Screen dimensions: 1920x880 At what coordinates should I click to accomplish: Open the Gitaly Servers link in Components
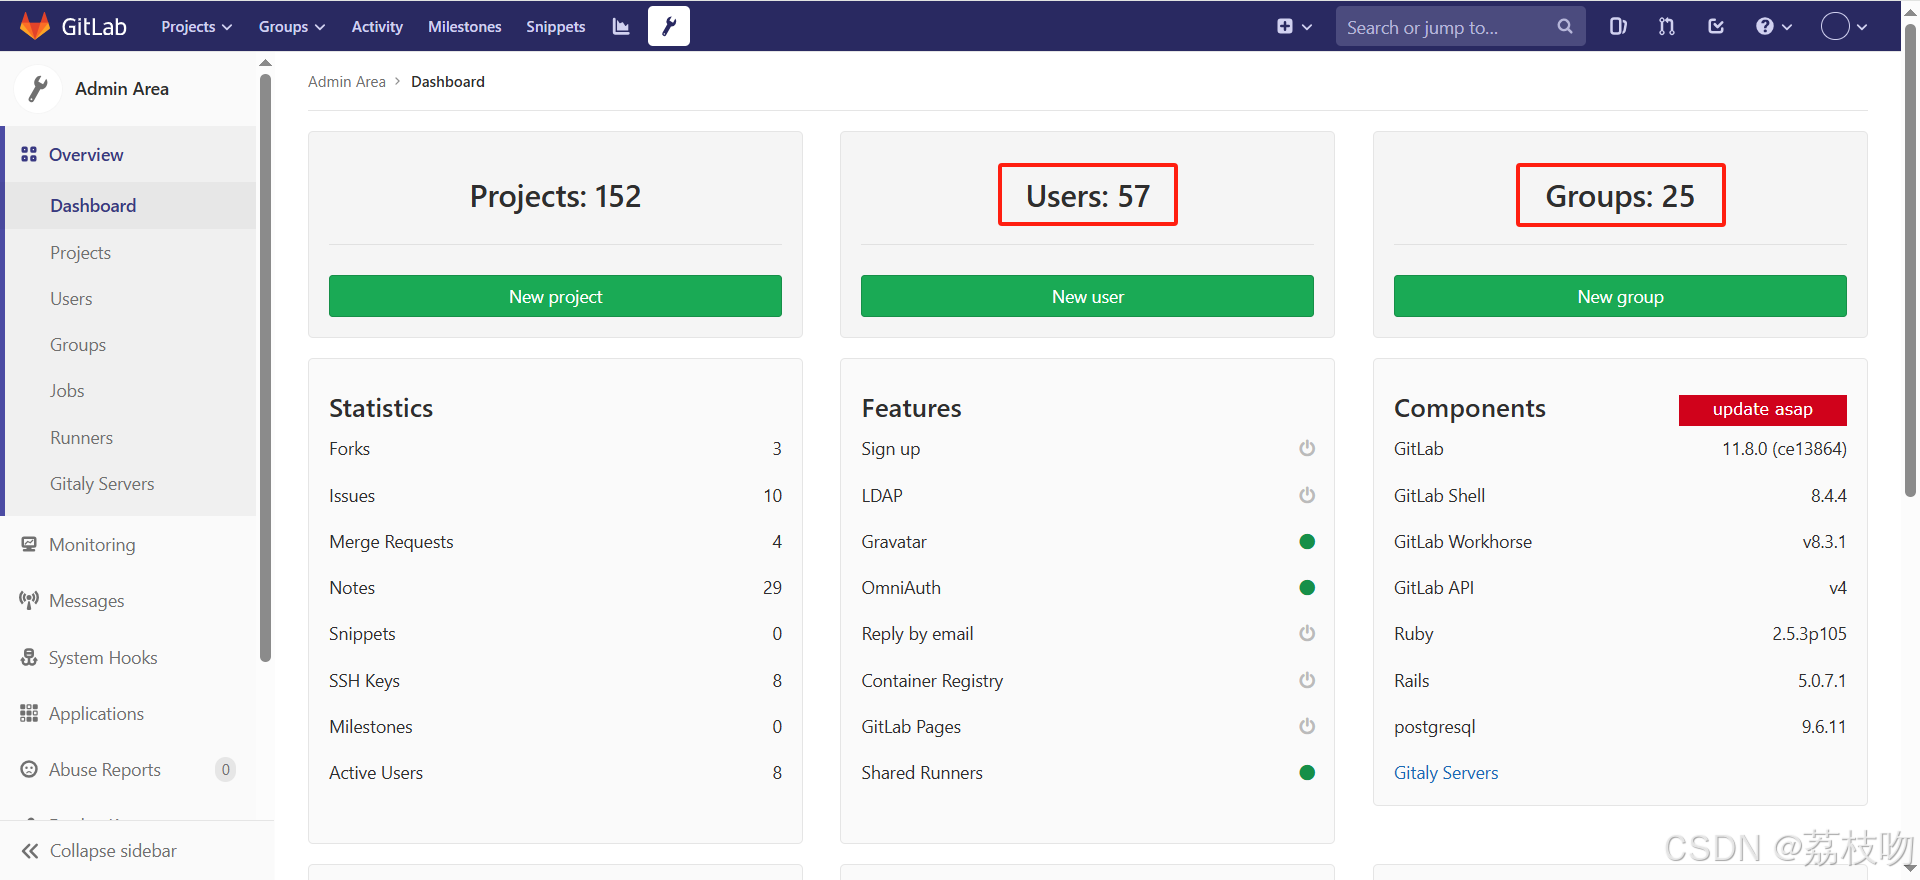tap(1446, 773)
